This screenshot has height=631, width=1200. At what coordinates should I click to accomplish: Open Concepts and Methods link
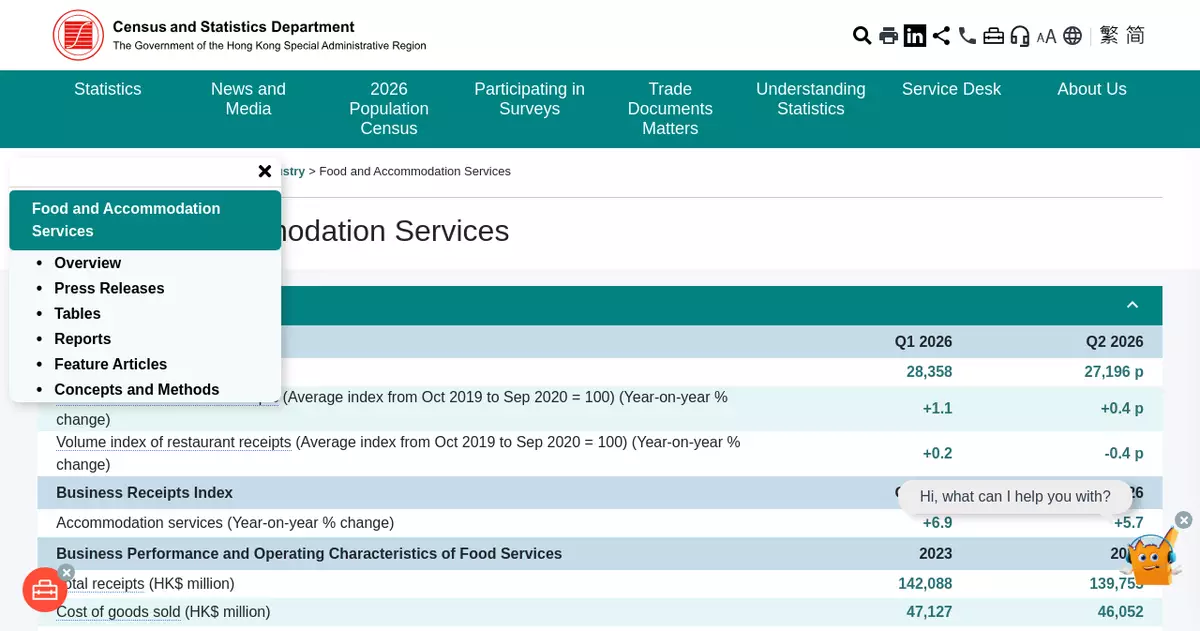tap(136, 390)
